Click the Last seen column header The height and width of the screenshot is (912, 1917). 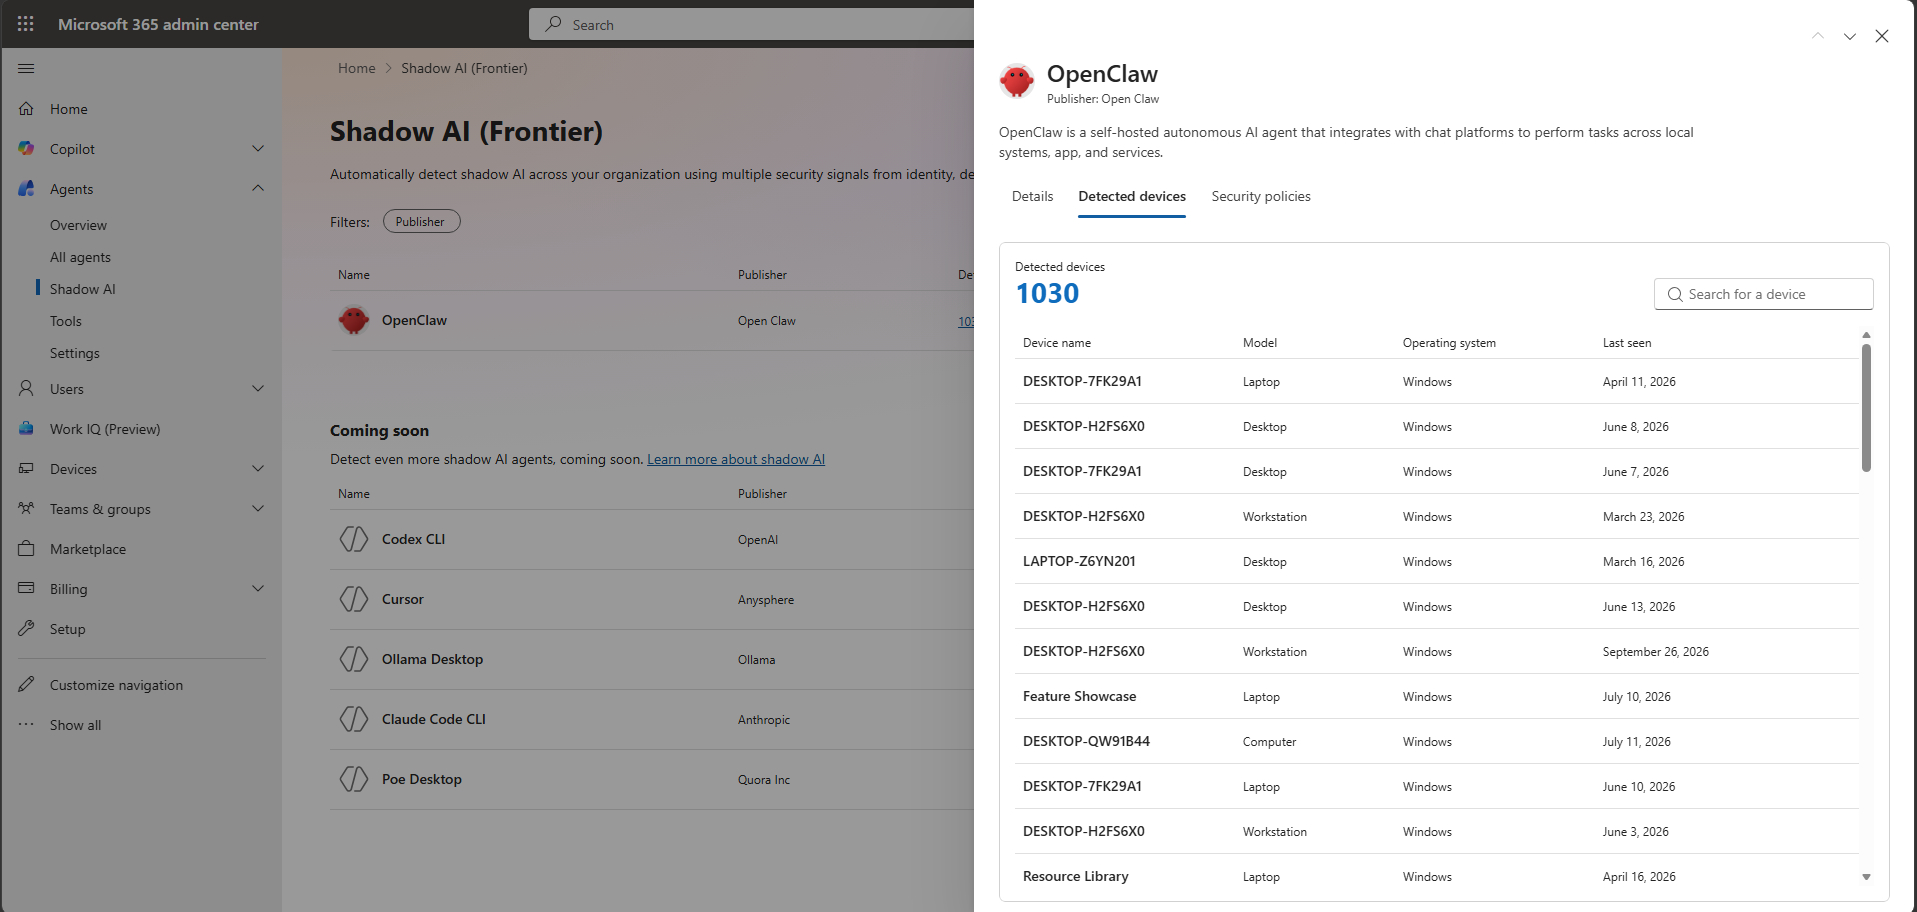[x=1627, y=343]
